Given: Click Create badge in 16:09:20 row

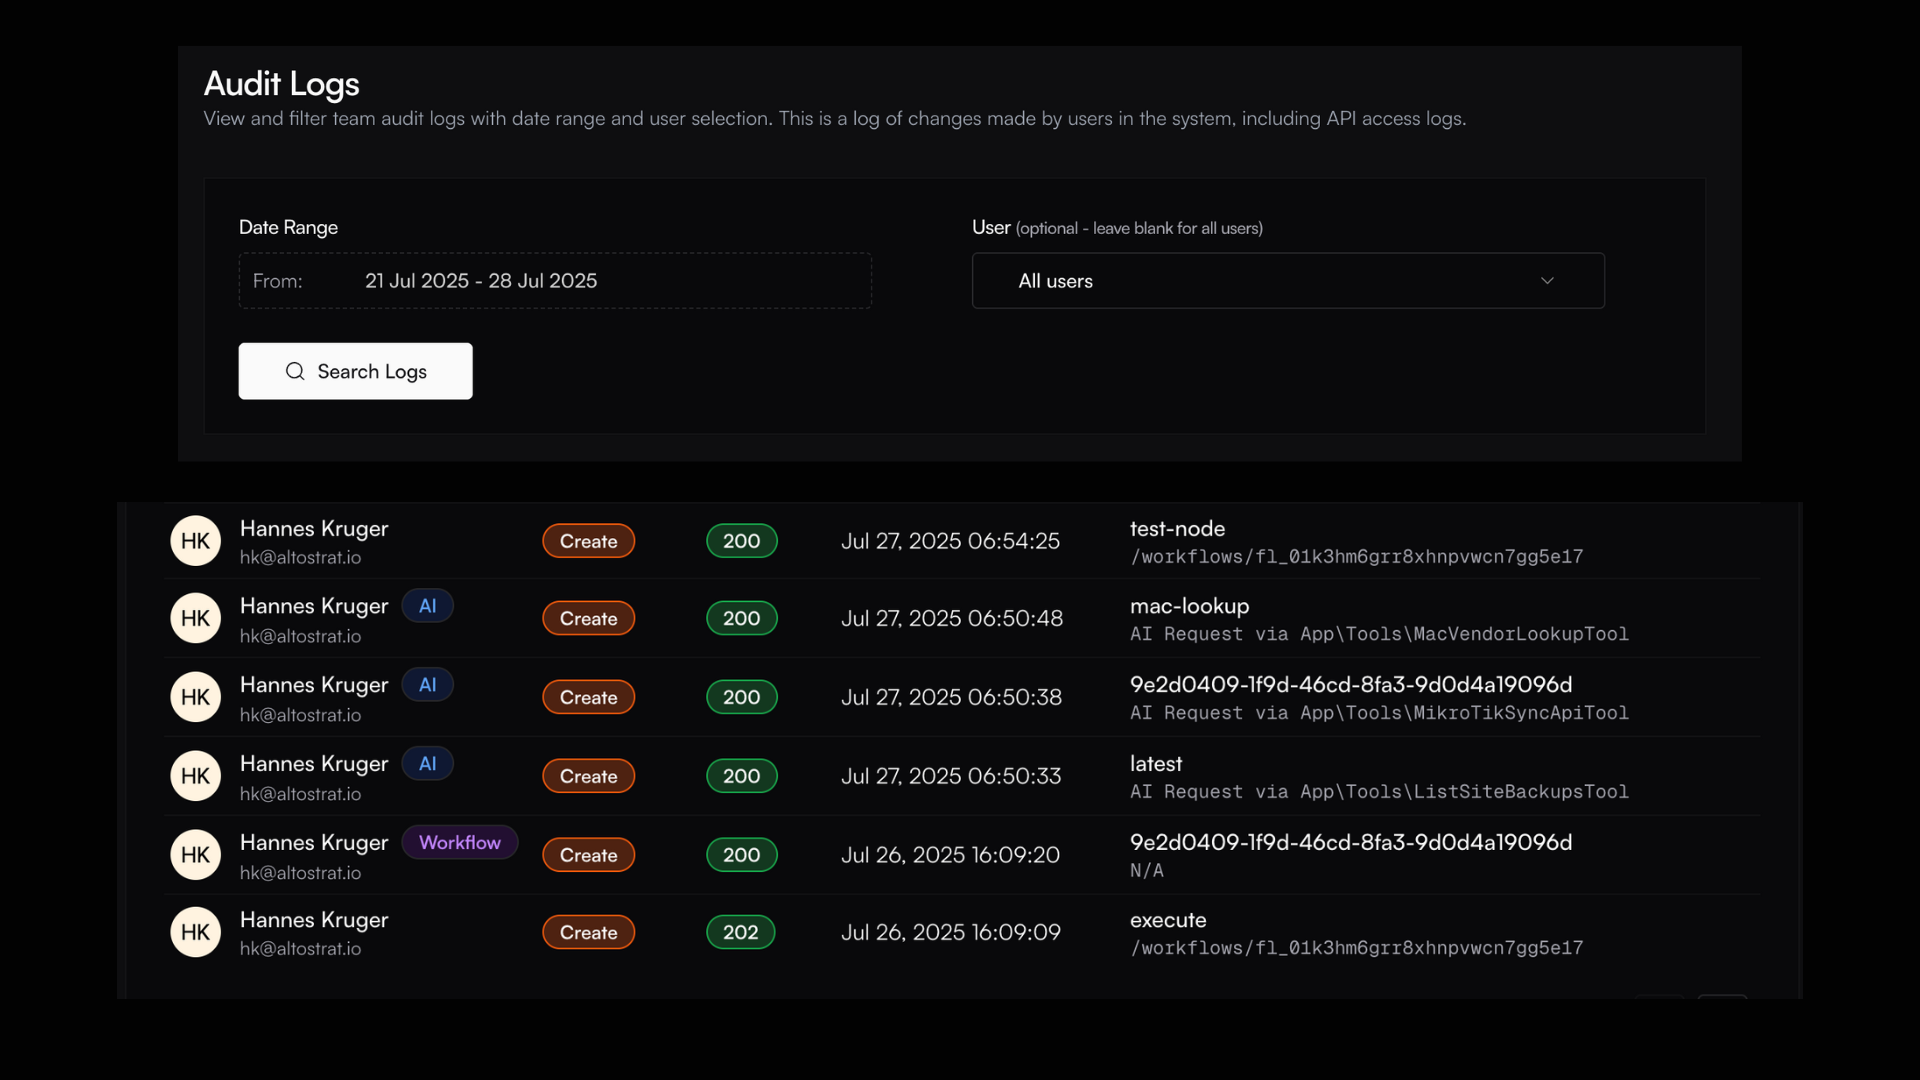Looking at the screenshot, I should (x=589, y=855).
